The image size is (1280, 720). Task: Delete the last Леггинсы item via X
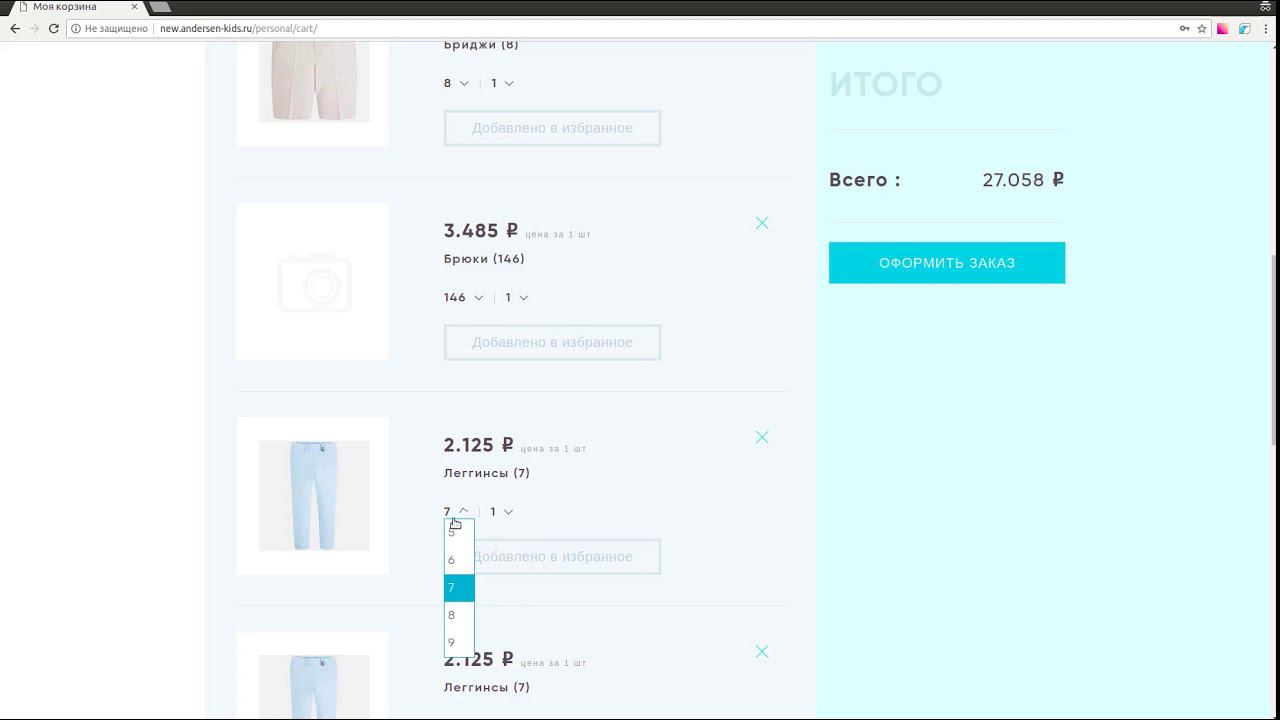pos(762,652)
